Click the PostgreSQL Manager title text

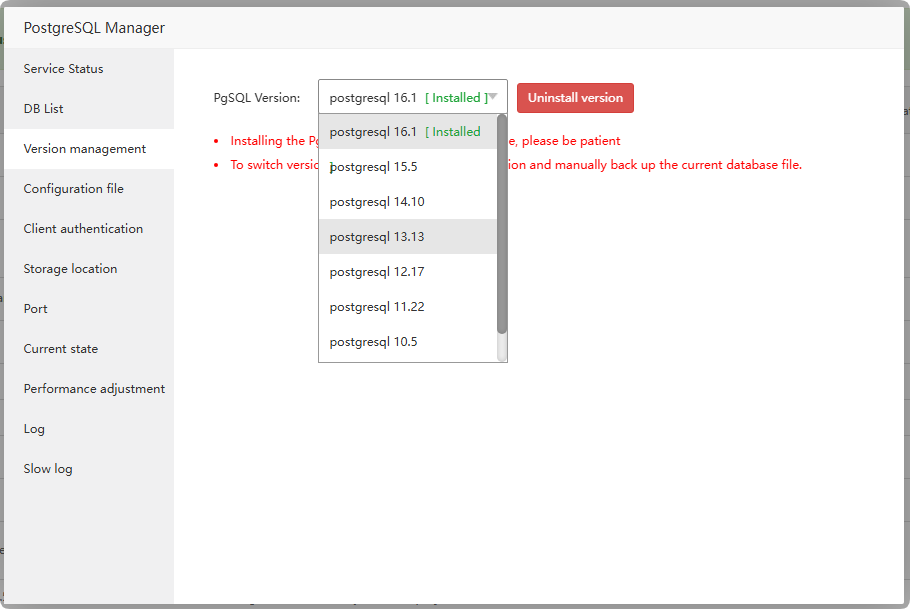(x=94, y=28)
